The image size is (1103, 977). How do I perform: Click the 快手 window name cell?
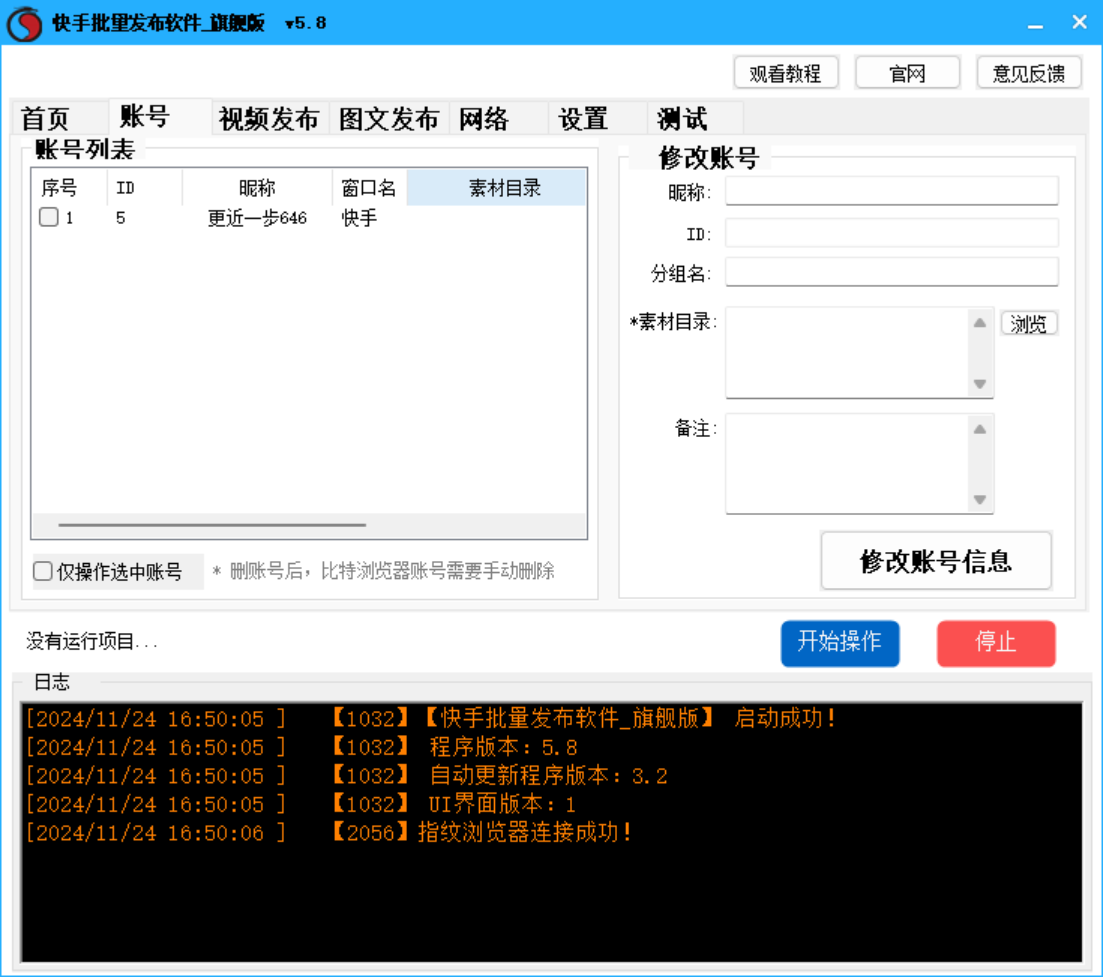[x=359, y=218]
